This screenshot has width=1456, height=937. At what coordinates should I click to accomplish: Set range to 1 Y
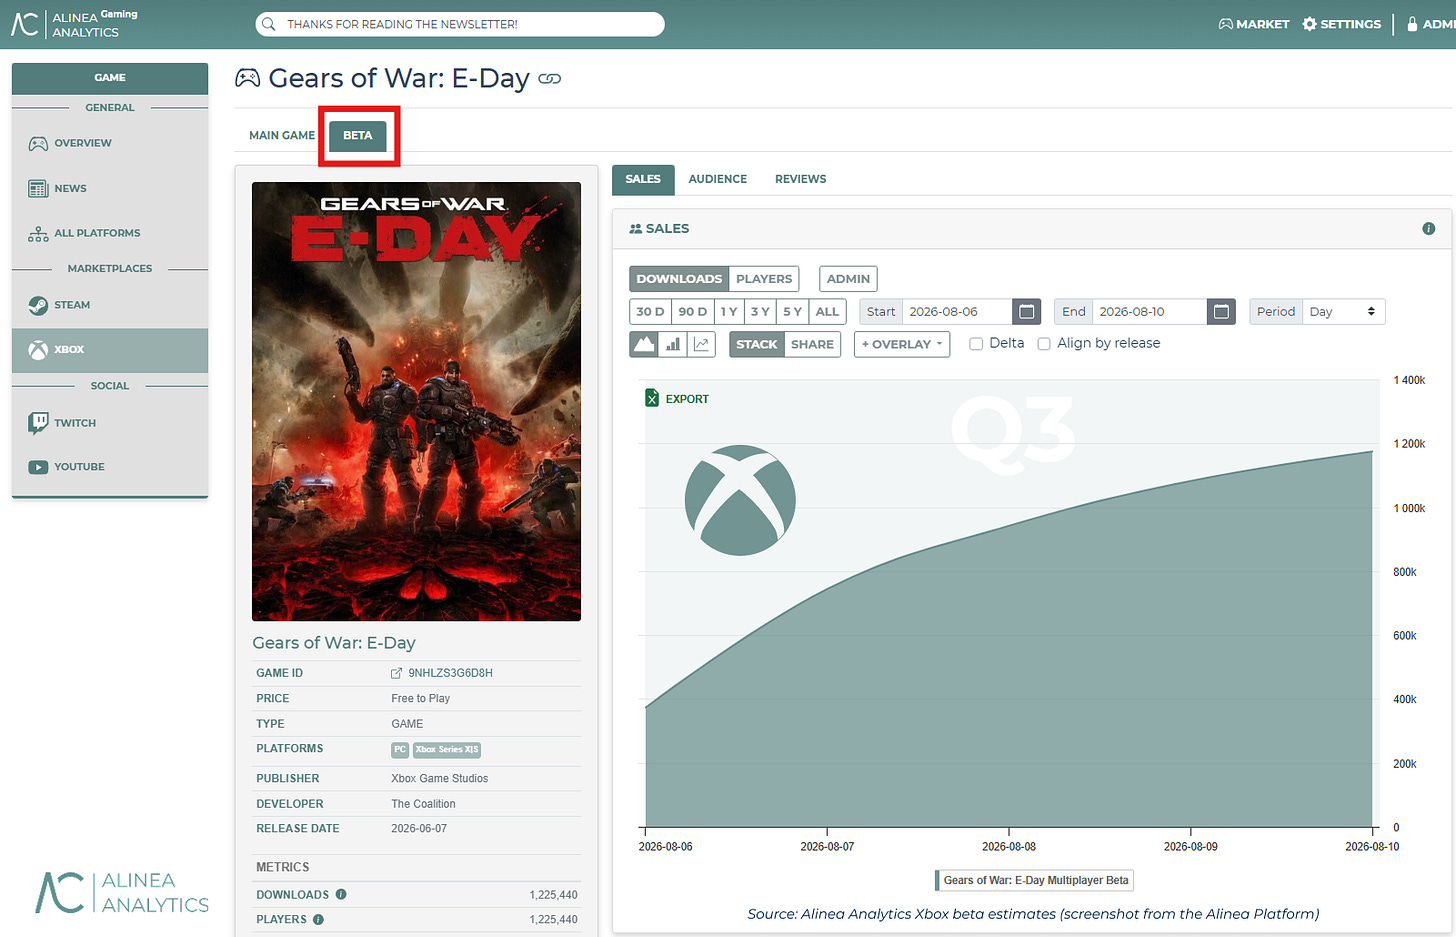729,312
